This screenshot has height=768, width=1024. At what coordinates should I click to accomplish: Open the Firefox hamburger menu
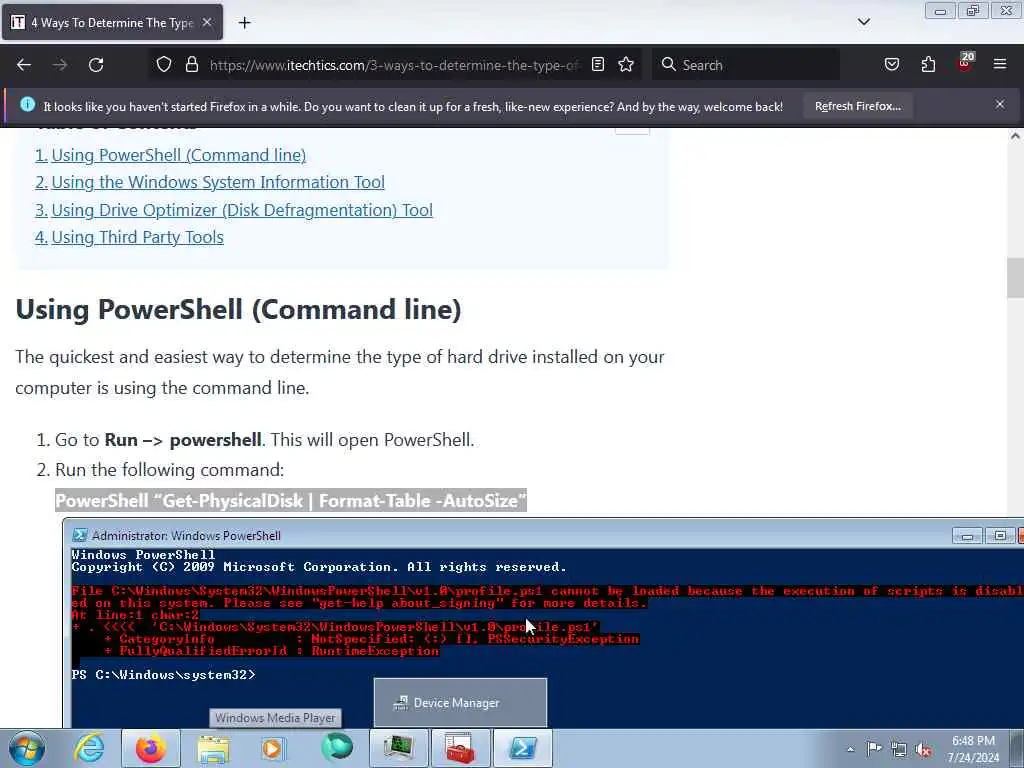click(x=1000, y=64)
